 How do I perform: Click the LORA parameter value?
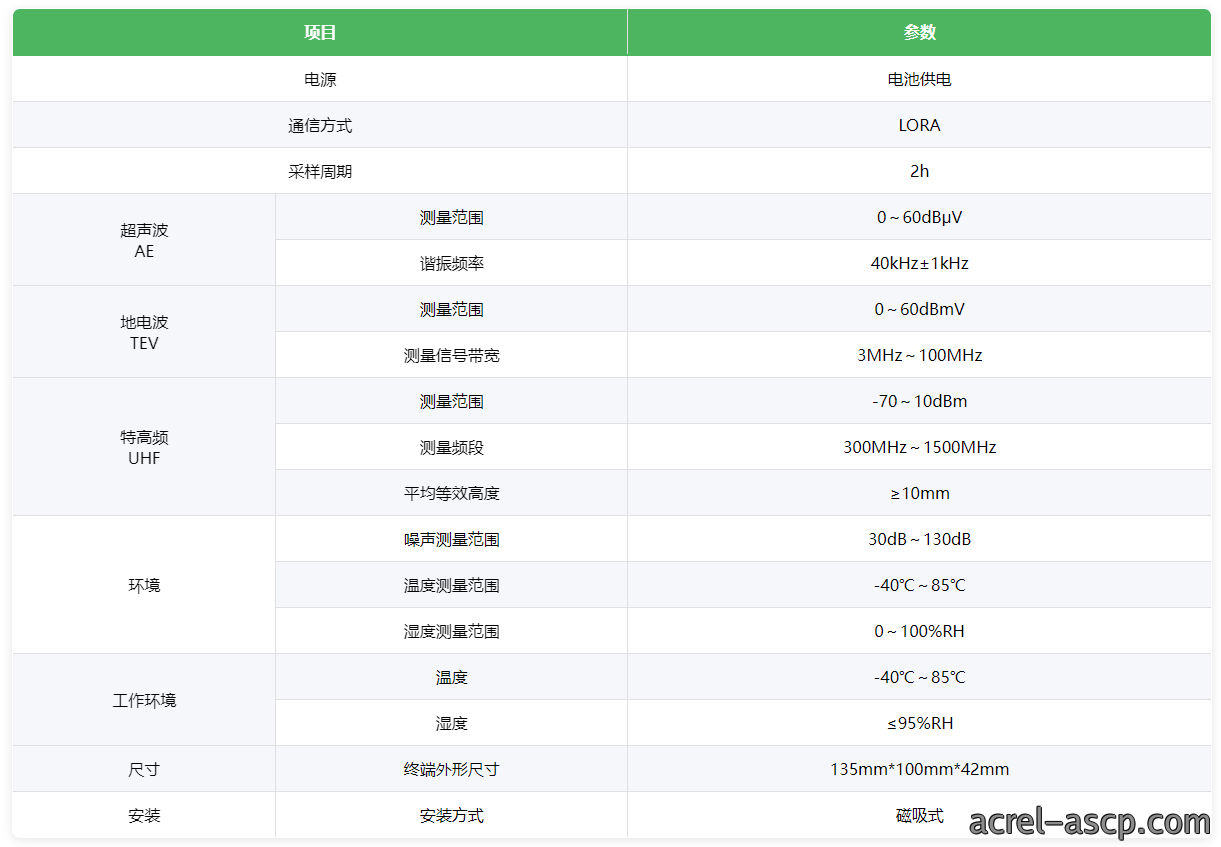(x=919, y=125)
